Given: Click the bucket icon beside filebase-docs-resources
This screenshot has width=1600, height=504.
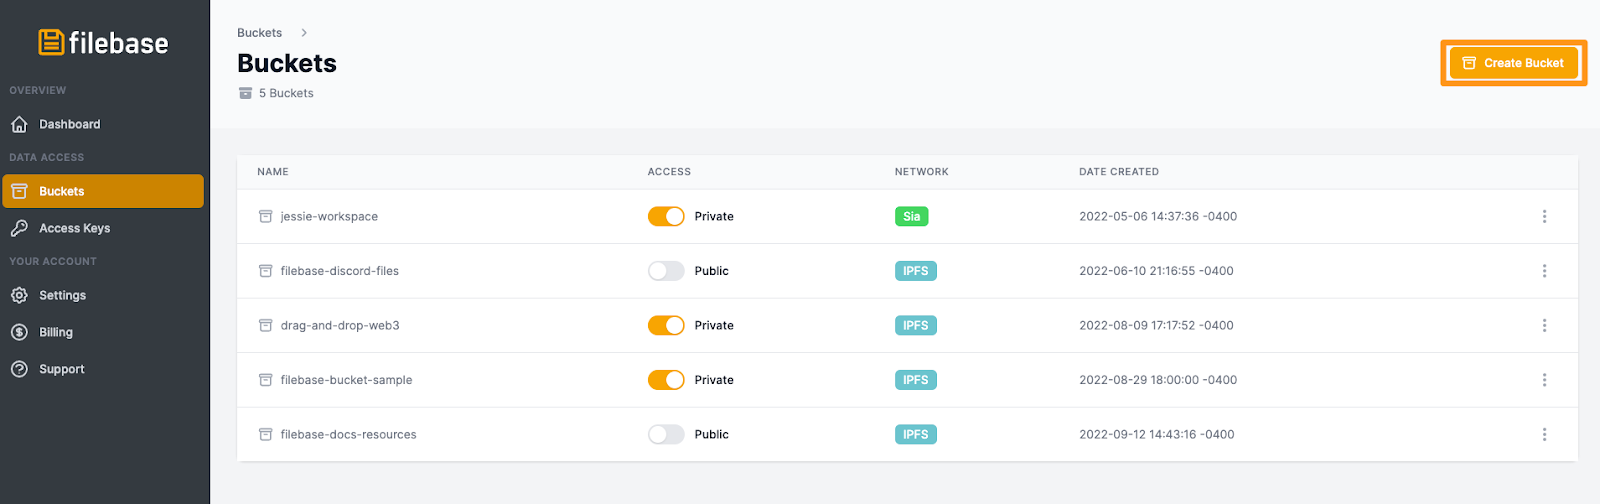Looking at the screenshot, I should [x=266, y=434].
